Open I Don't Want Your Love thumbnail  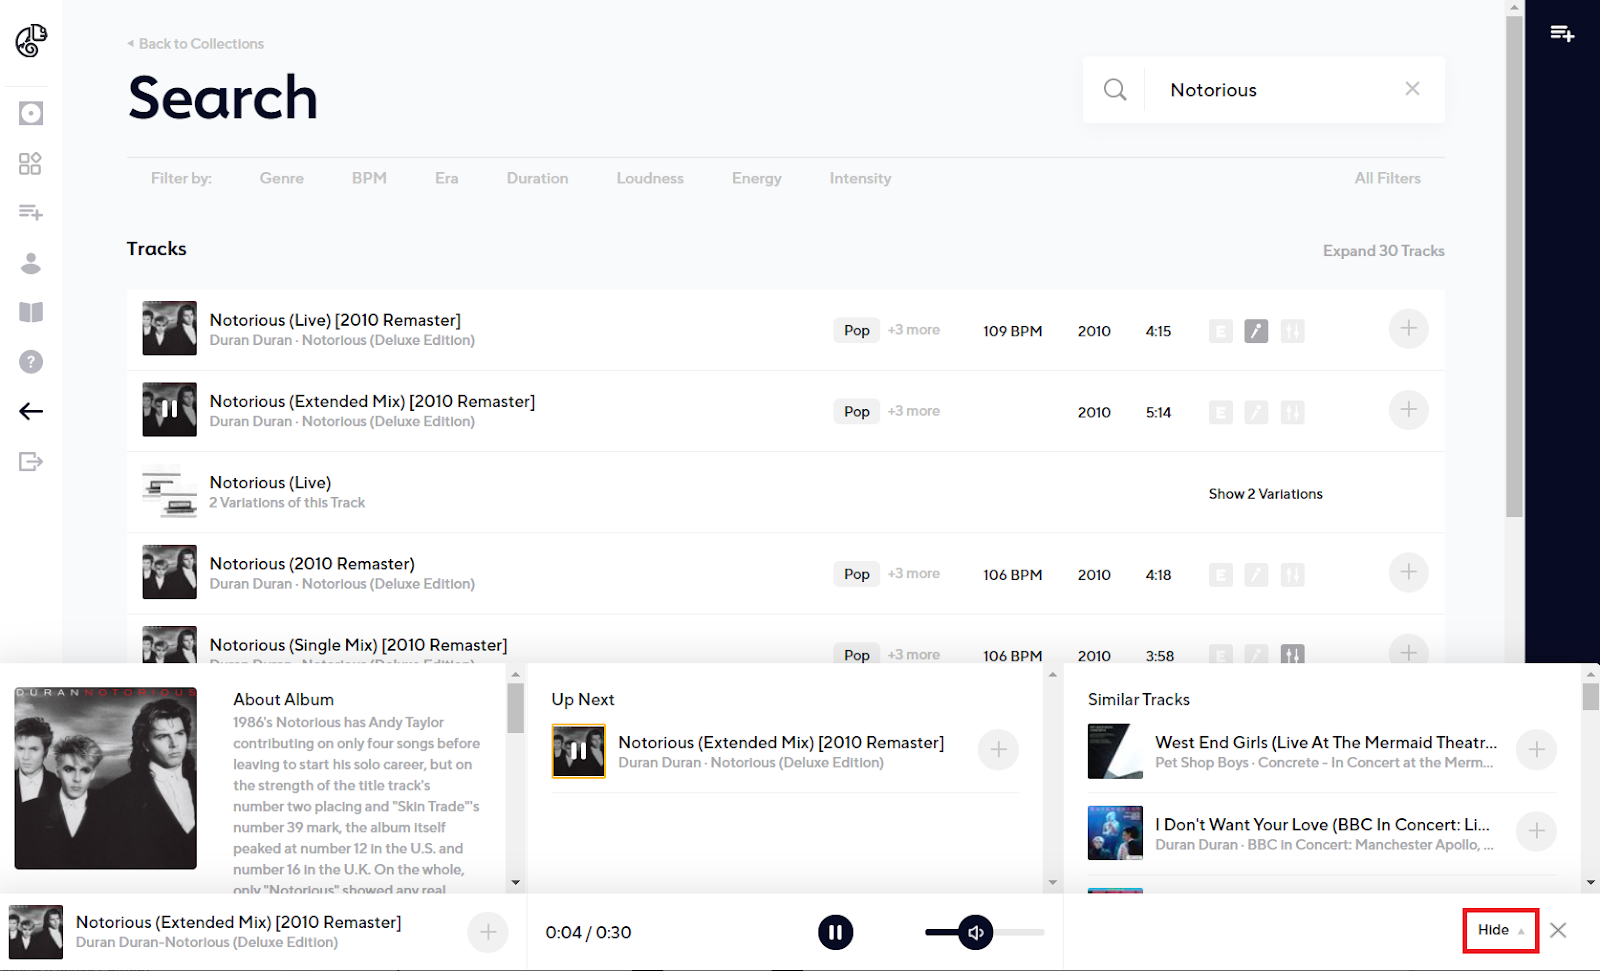point(1115,833)
